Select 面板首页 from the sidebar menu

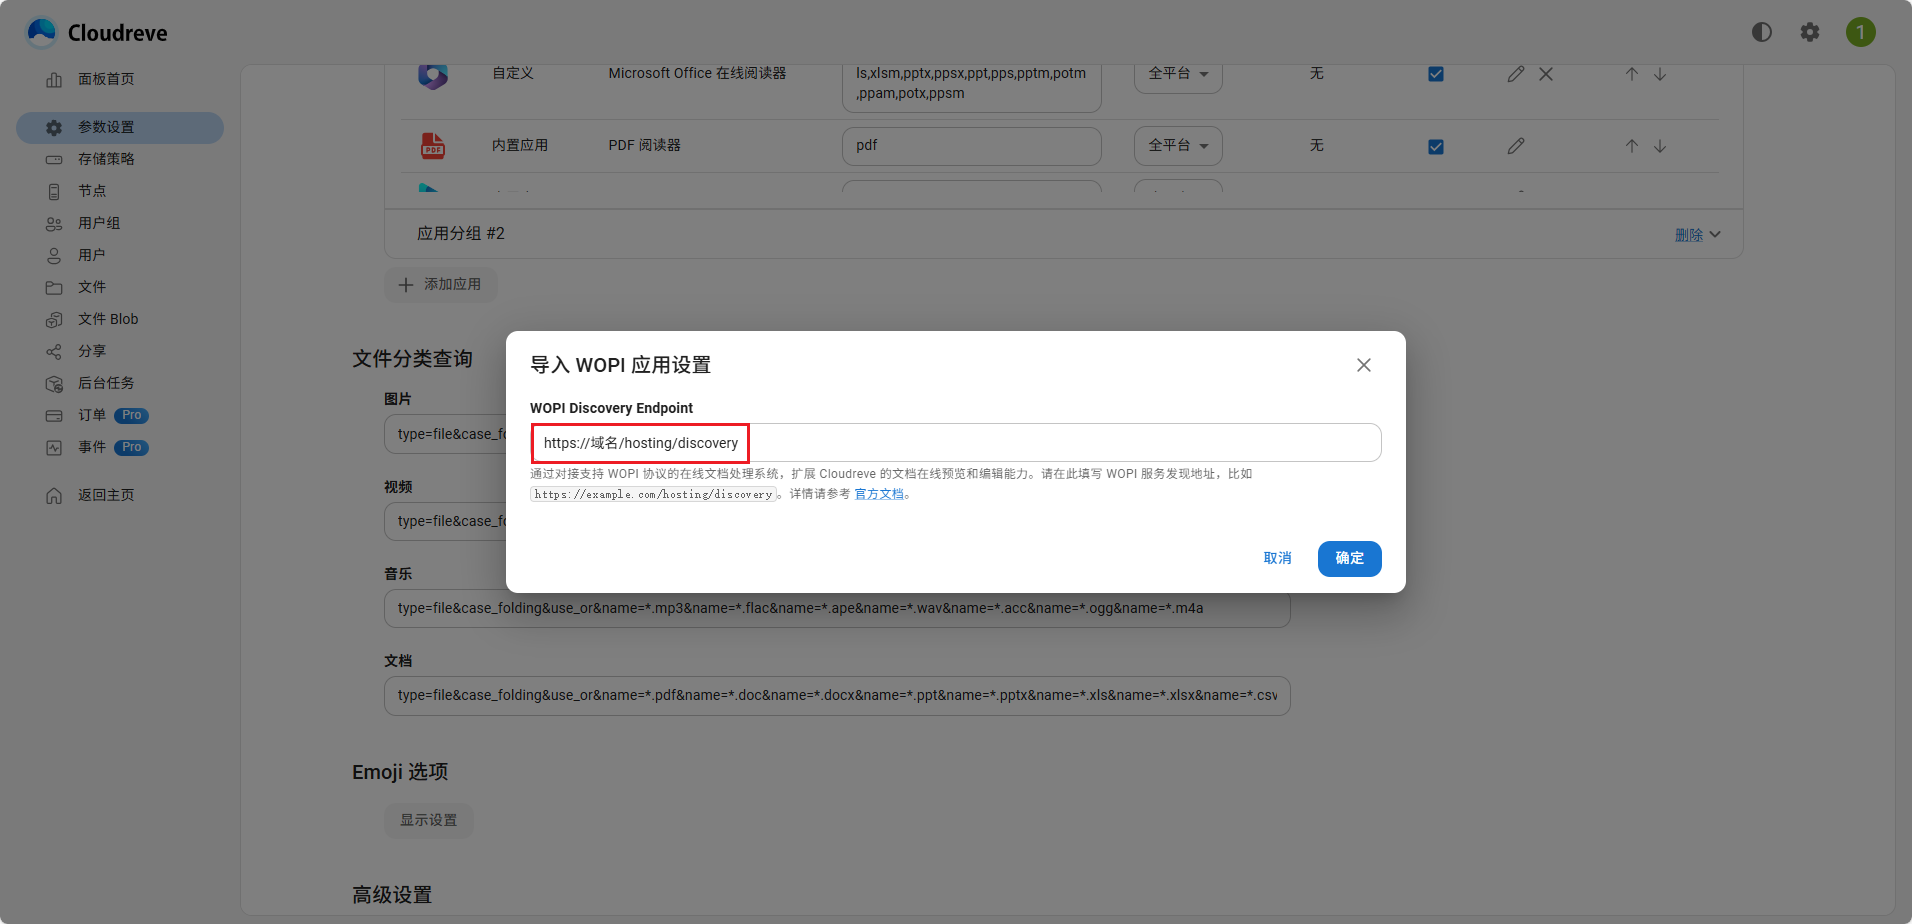107,79
